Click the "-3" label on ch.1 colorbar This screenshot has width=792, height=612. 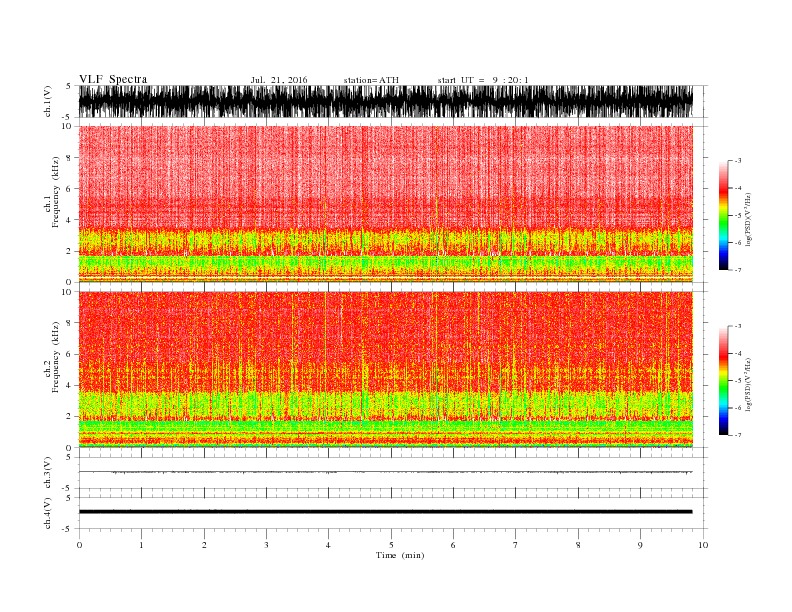(x=738, y=161)
